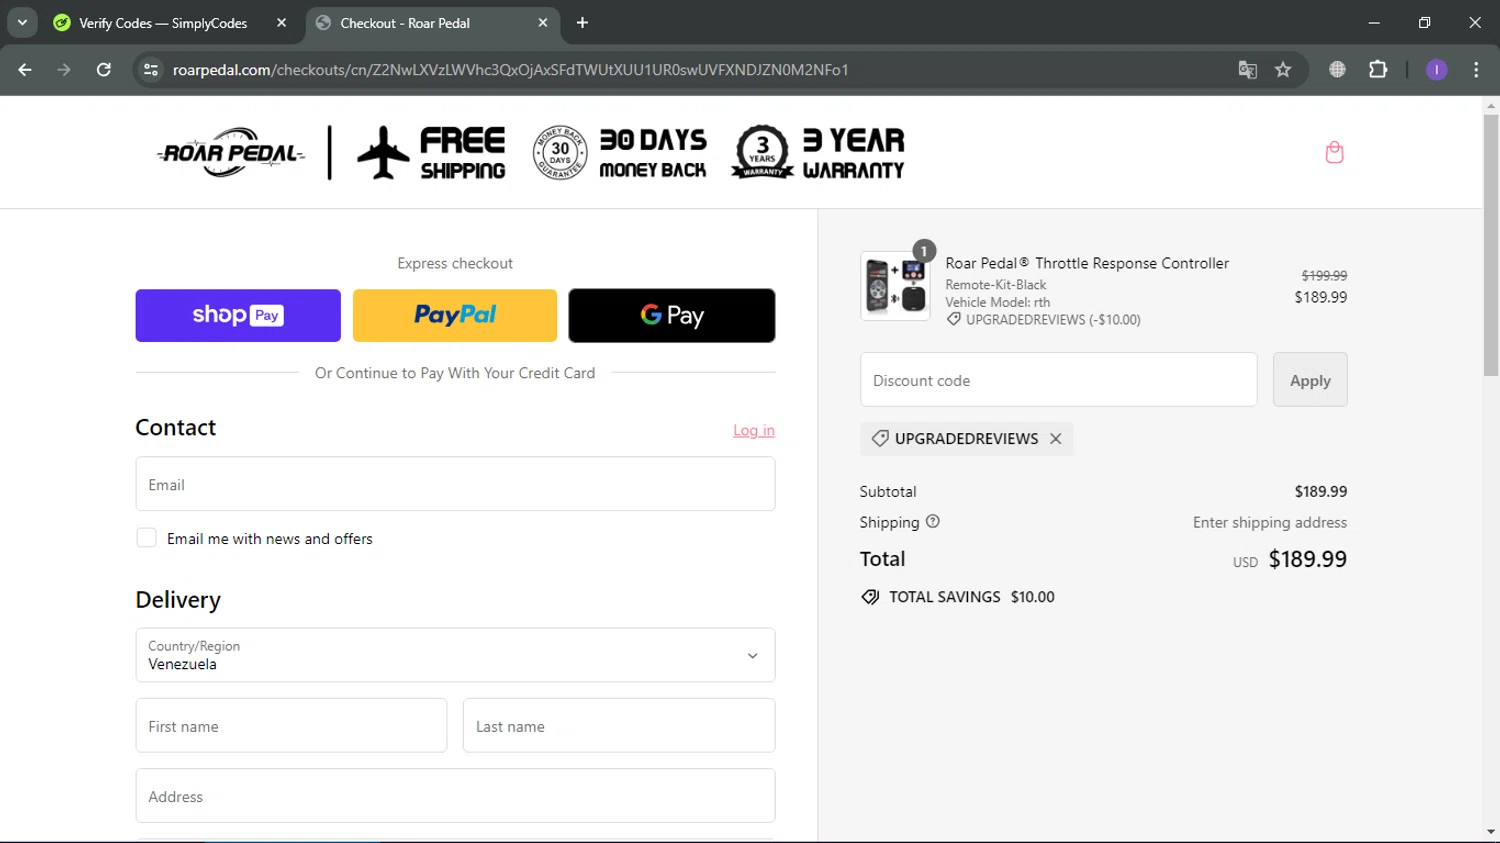Viewport: 1500px width, 843px height.
Task: Click the Roar Pedal logo
Action: click(231, 152)
